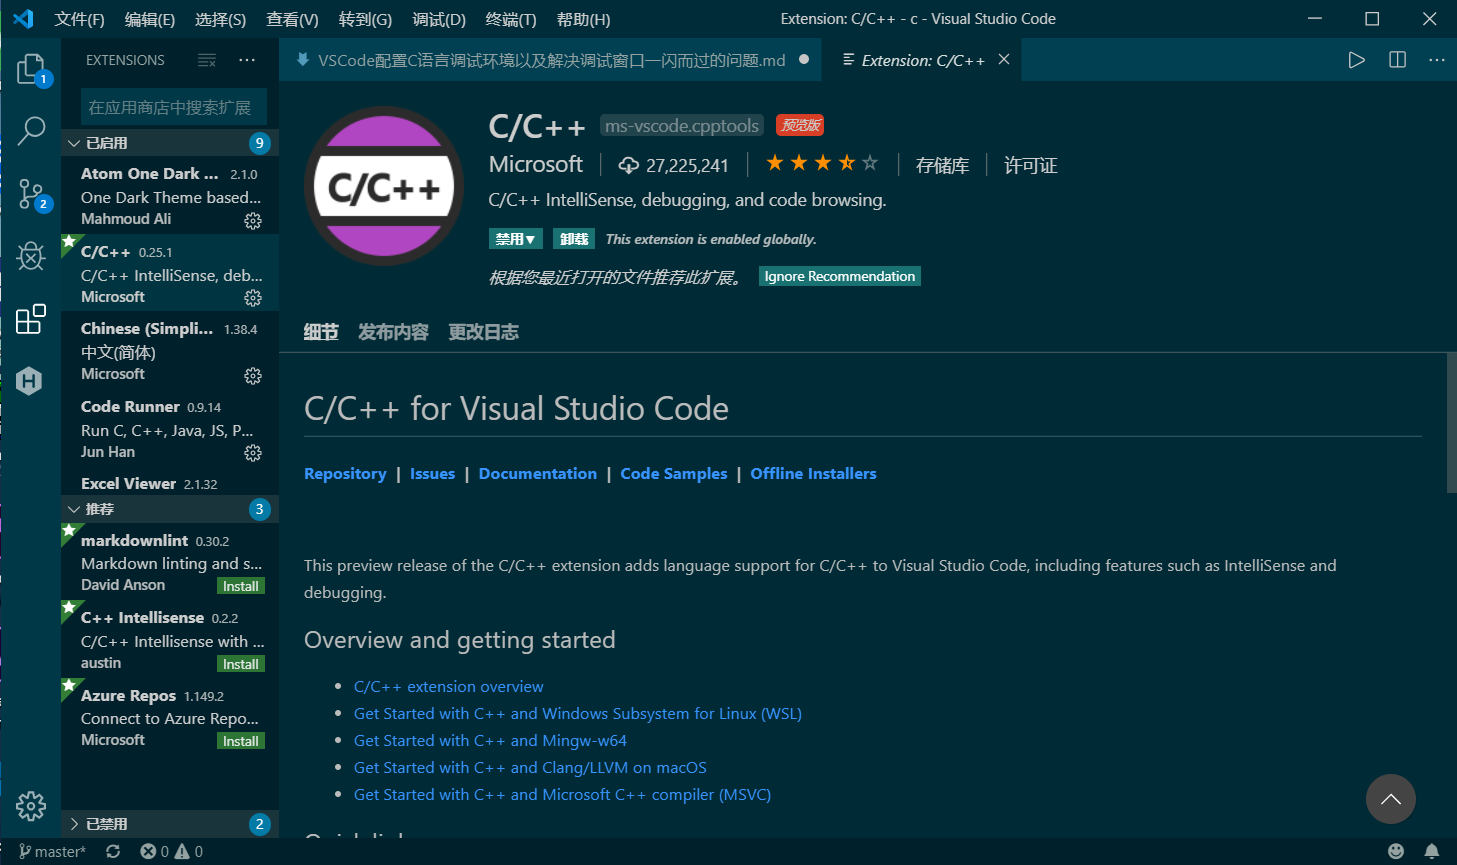Select the Extensions view icon
Viewport: 1457px width, 865px height.
(x=31, y=319)
